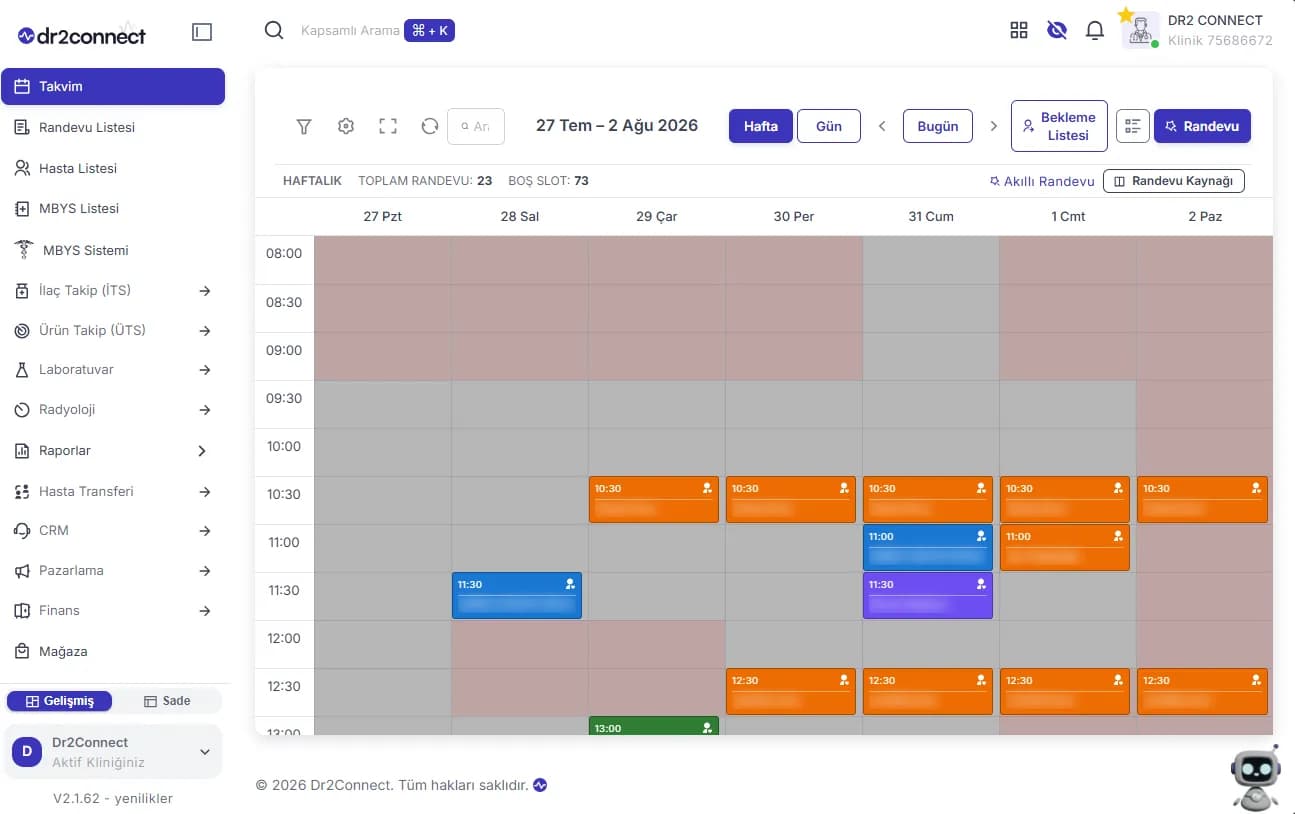The height and width of the screenshot is (814, 1295).
Task: Expand the Raporlar submenu chevron
Action: click(x=202, y=451)
